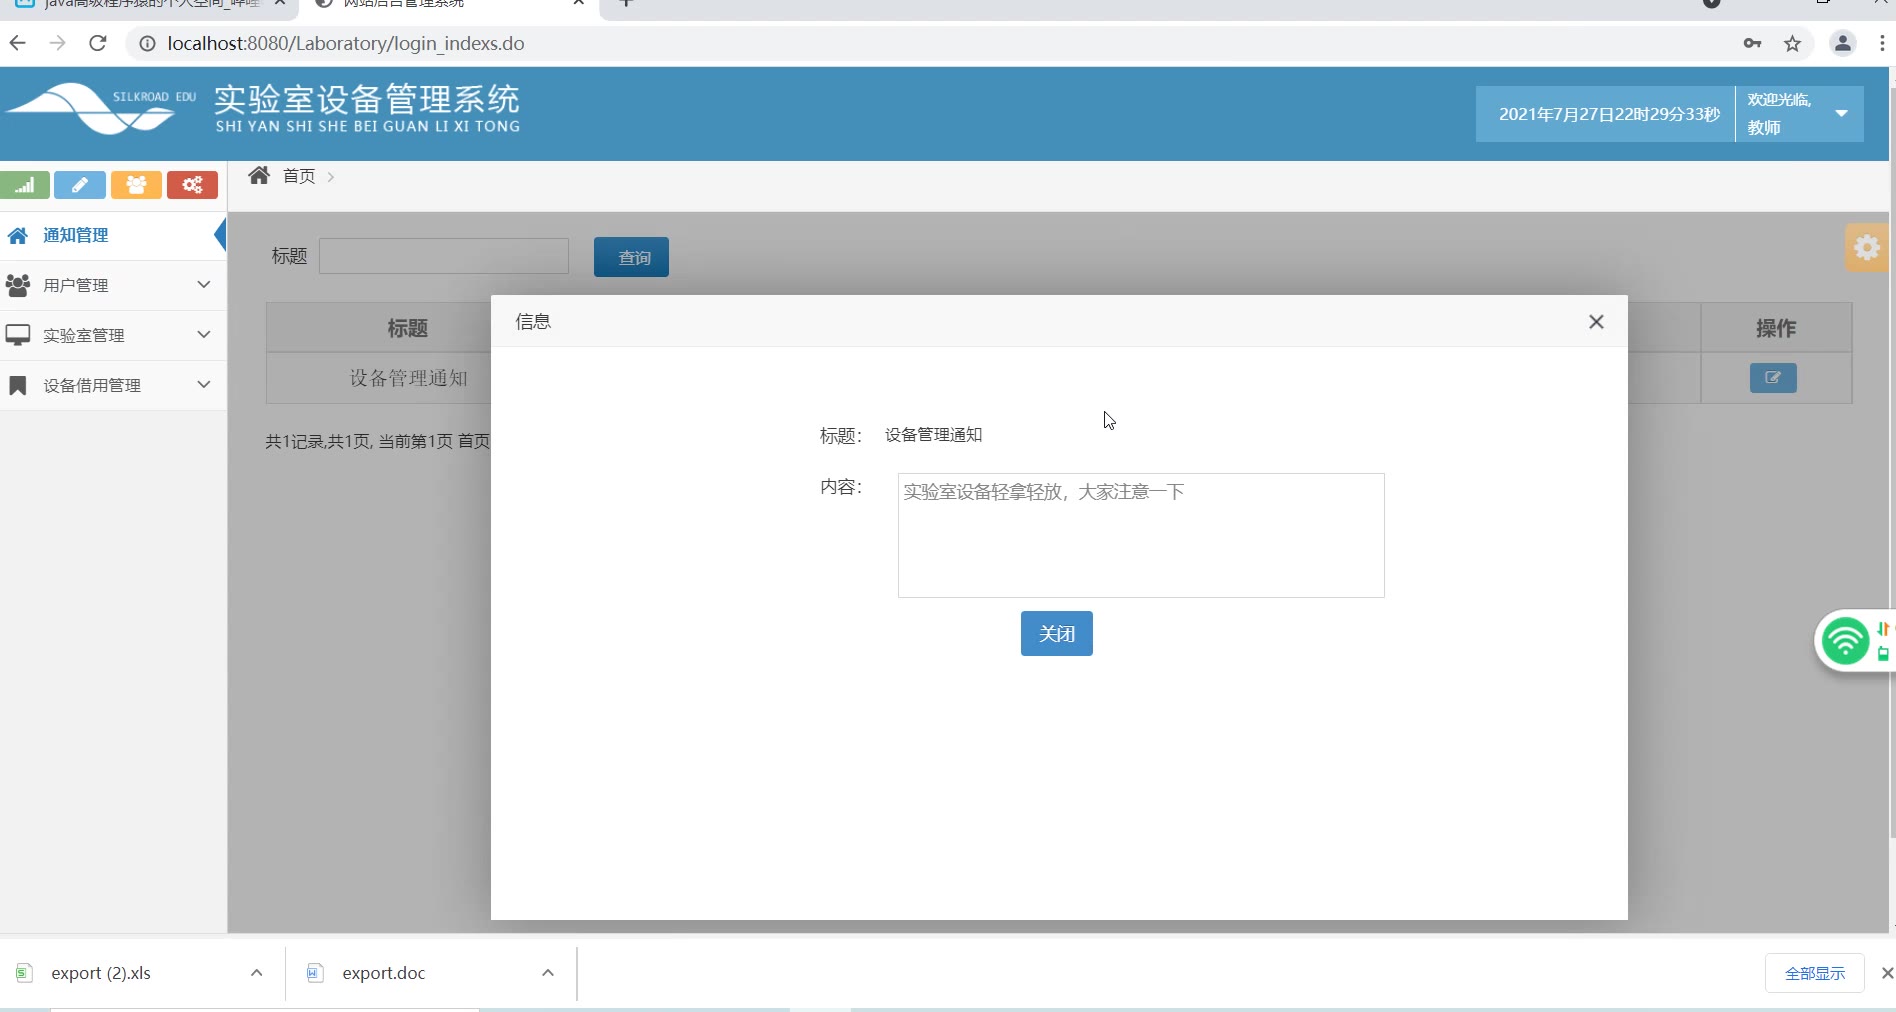Click the 操作 column header

click(1776, 328)
